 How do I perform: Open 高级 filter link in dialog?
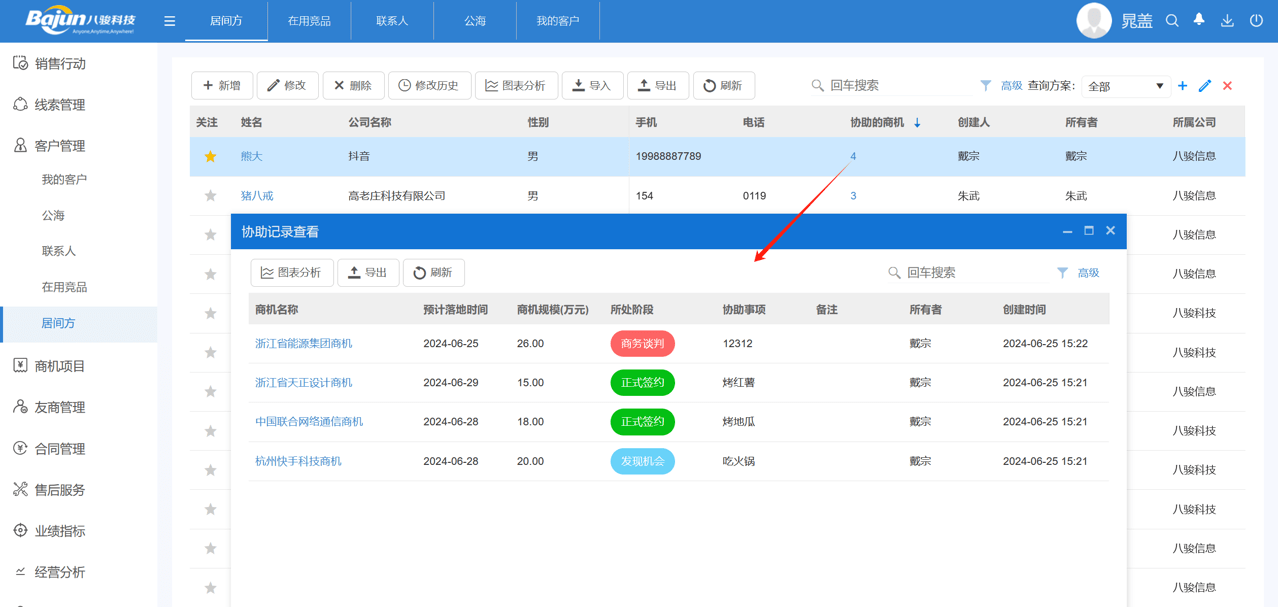(x=1088, y=273)
